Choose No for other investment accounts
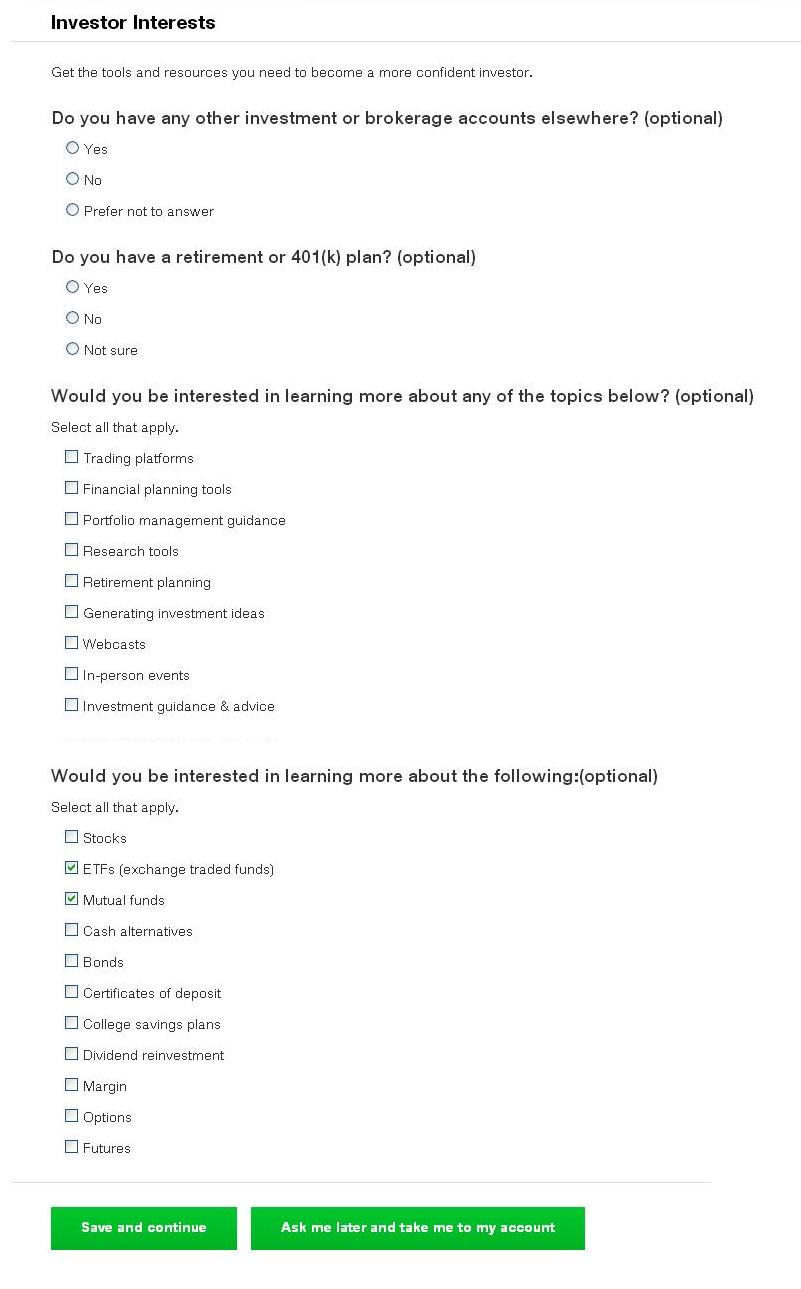This screenshot has width=801, height=1289. click(72, 179)
